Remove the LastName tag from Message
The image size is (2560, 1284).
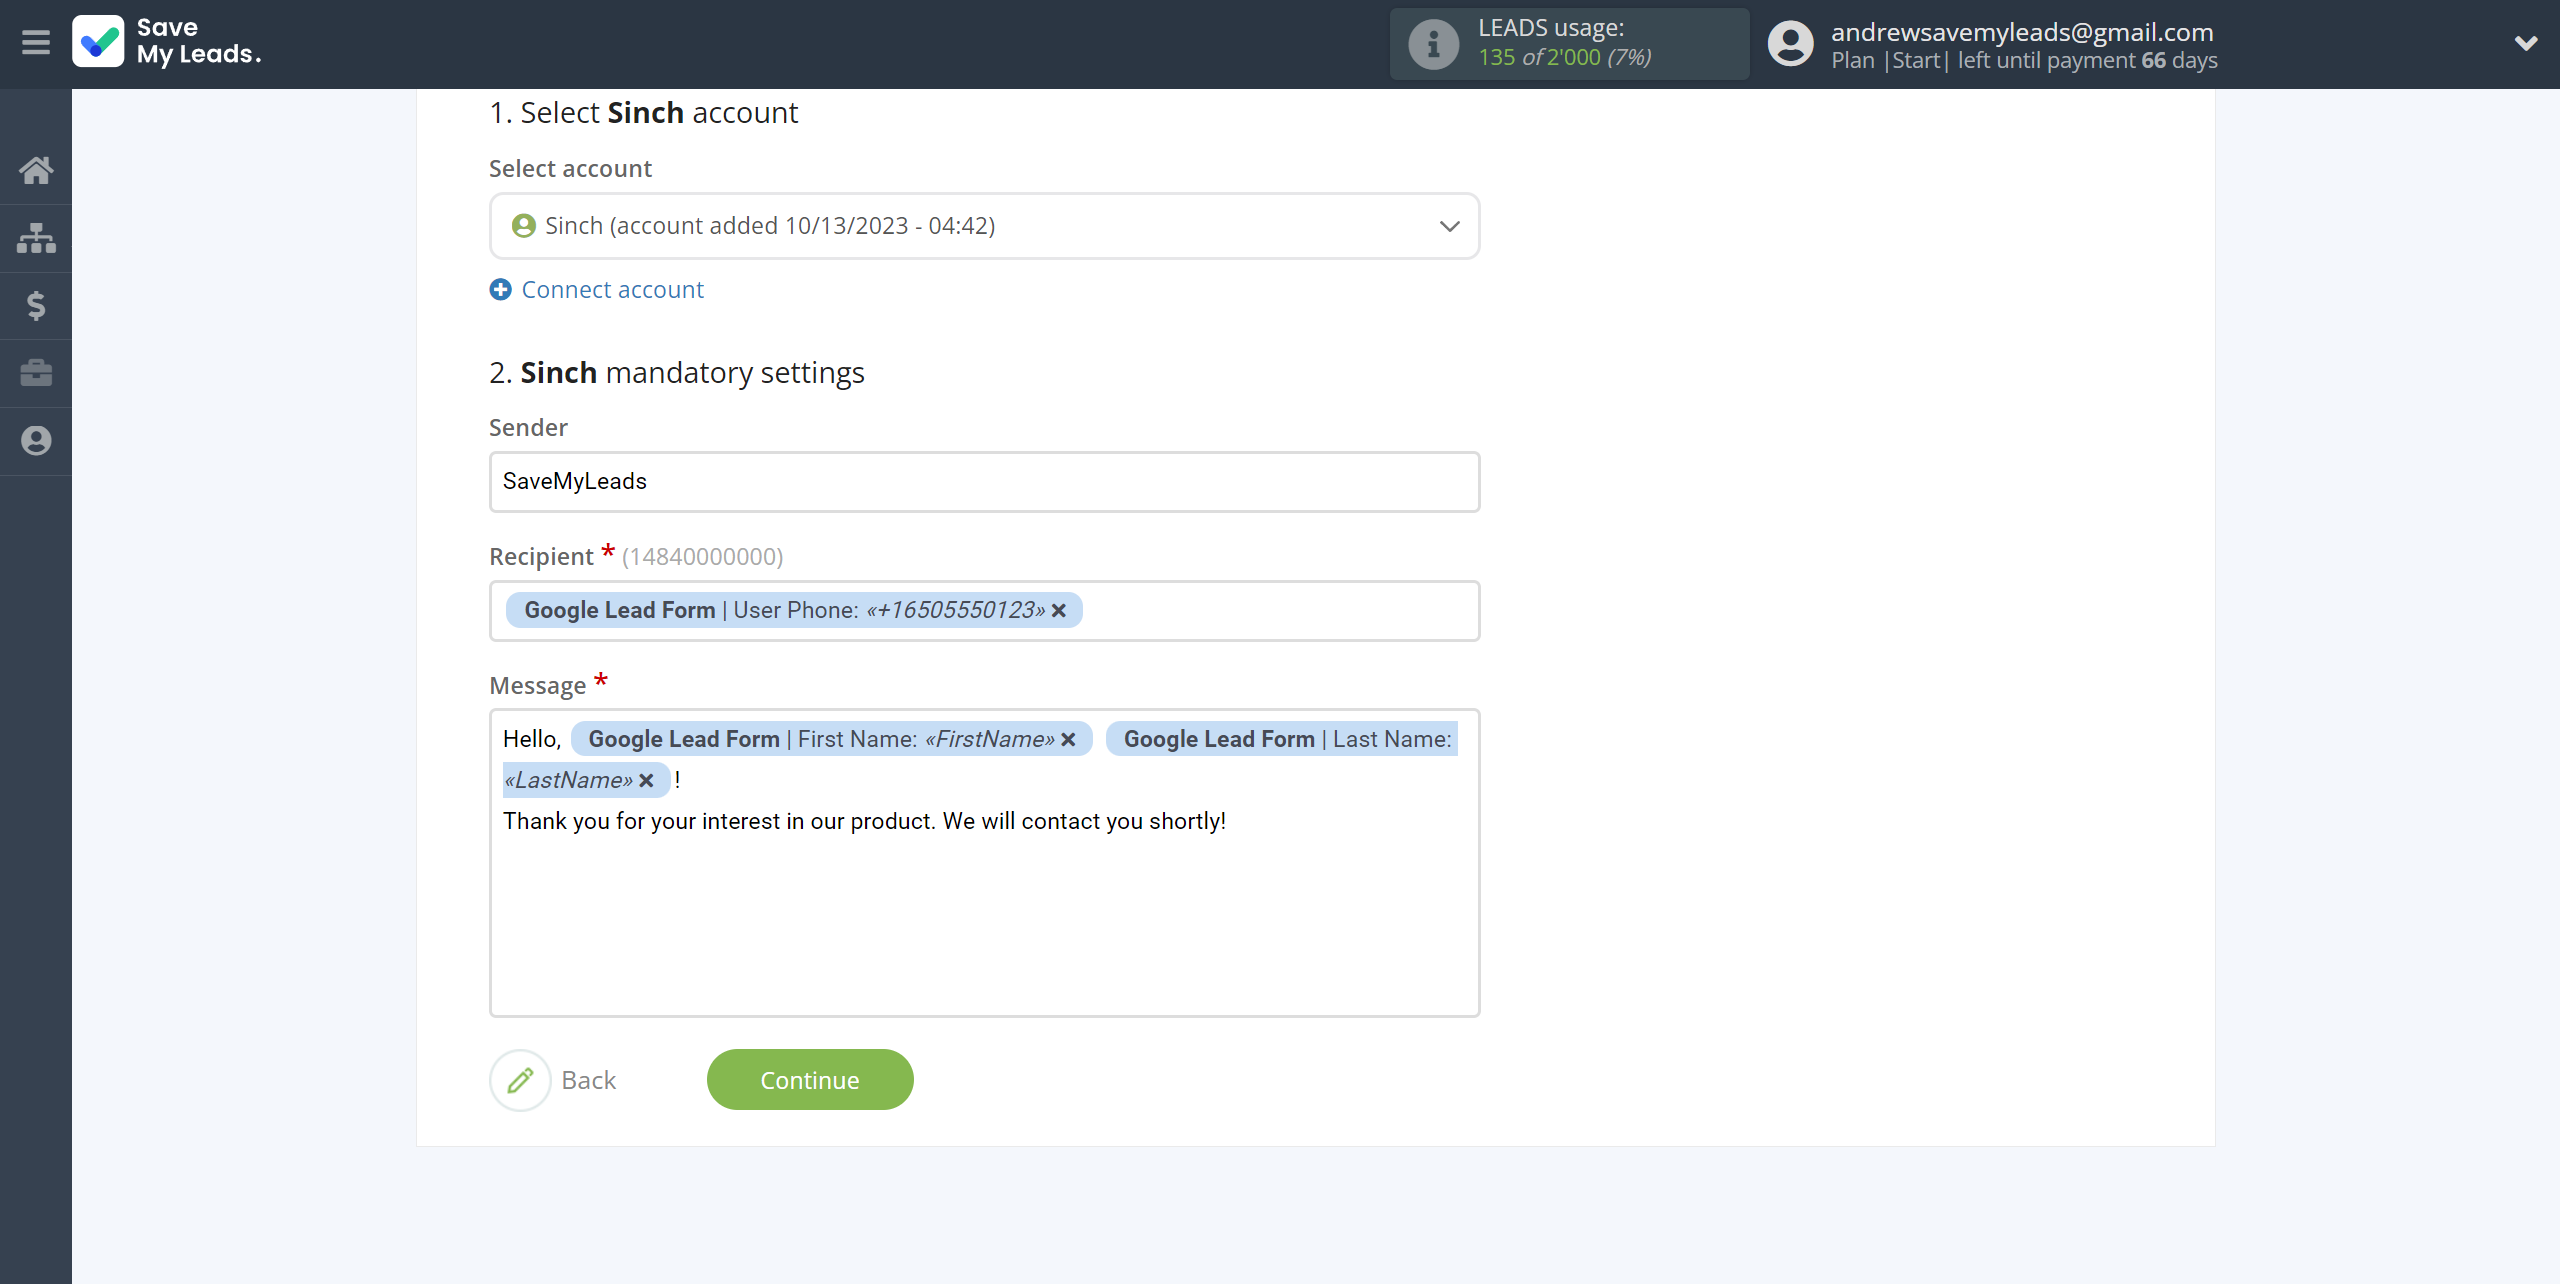pyautogui.click(x=646, y=781)
